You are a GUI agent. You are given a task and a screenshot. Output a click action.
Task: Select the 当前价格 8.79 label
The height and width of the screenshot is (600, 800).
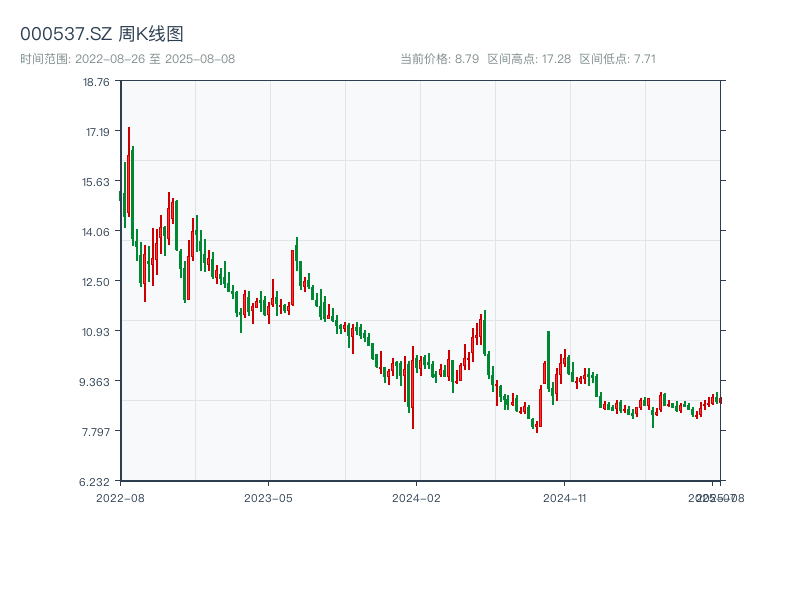[x=439, y=59]
